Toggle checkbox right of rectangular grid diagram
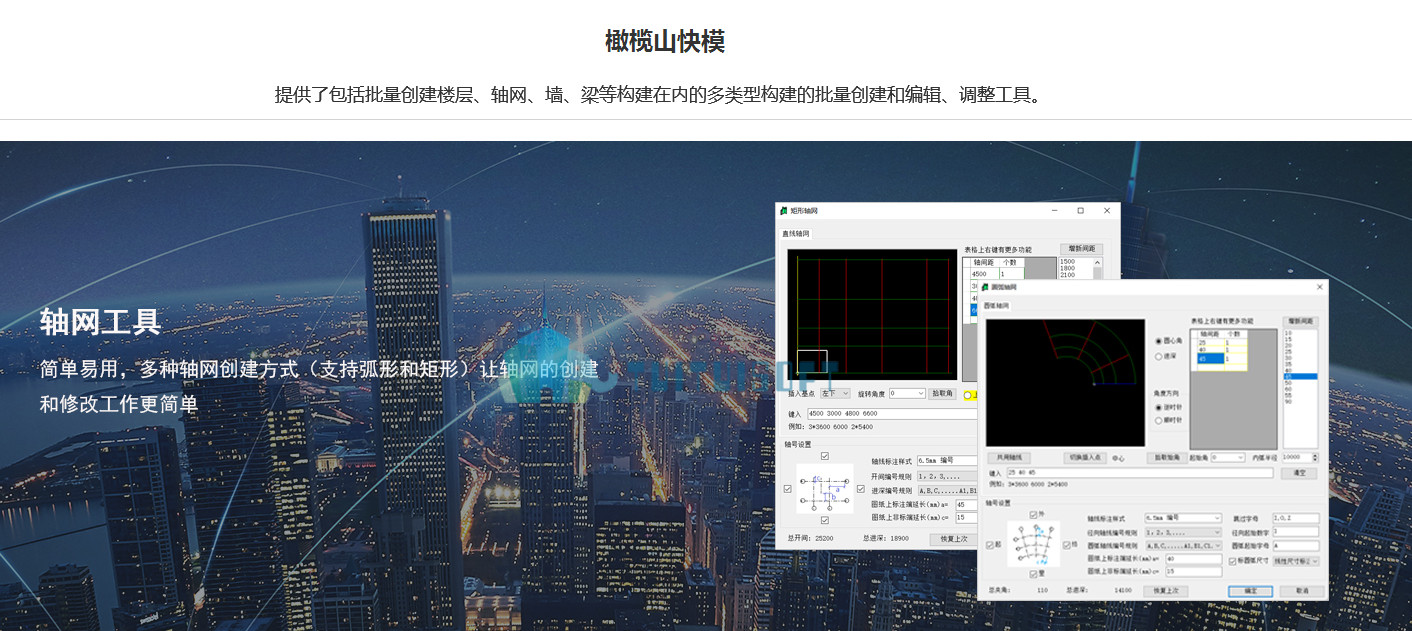The height and width of the screenshot is (631, 1412). click(x=860, y=489)
